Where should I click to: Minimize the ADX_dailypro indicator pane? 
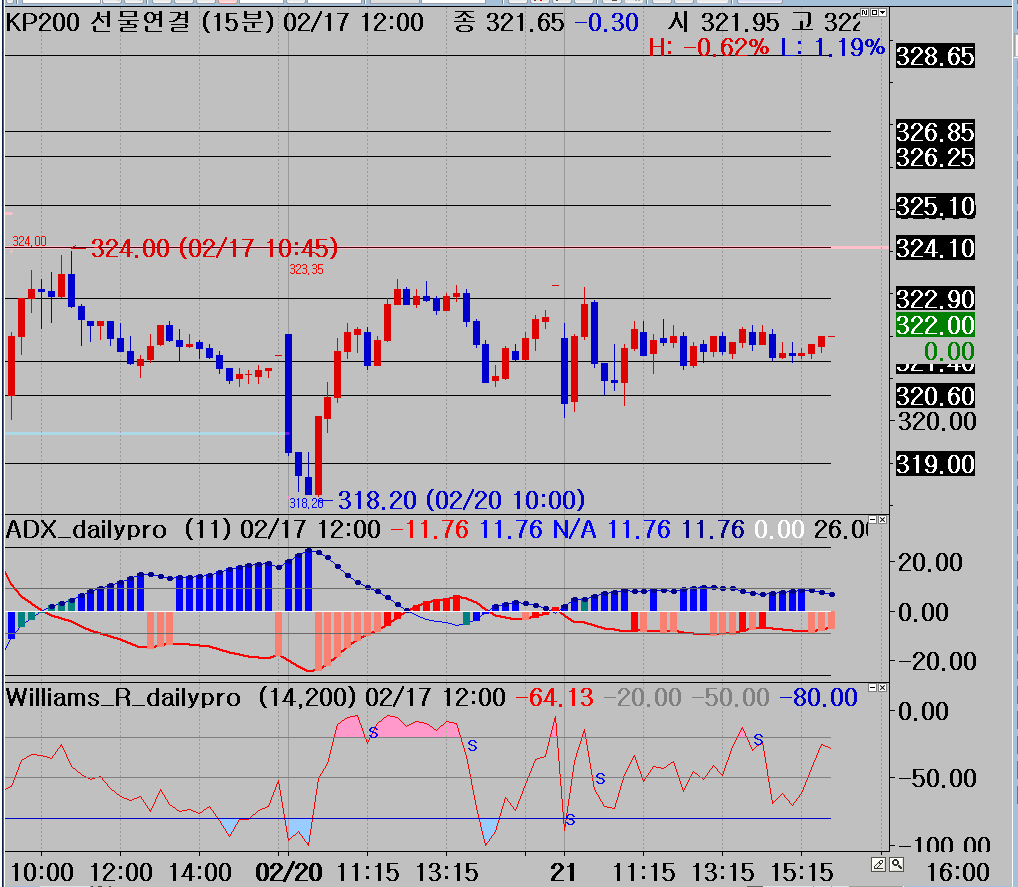point(873,520)
